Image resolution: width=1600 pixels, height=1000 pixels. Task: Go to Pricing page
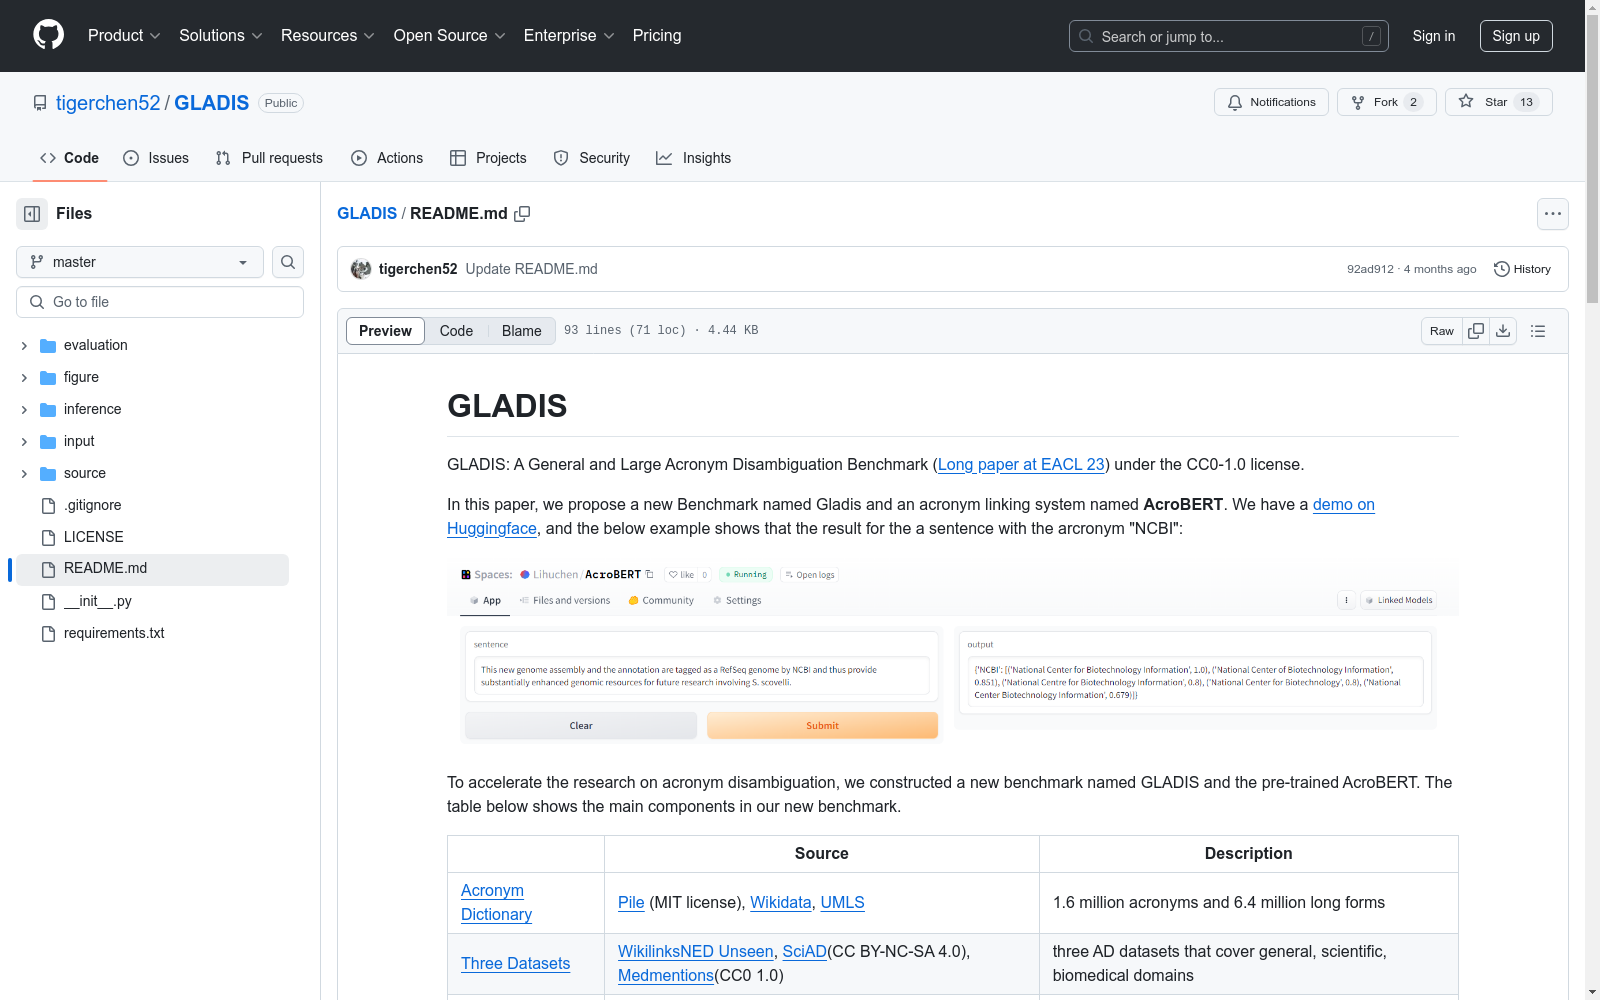tap(657, 35)
